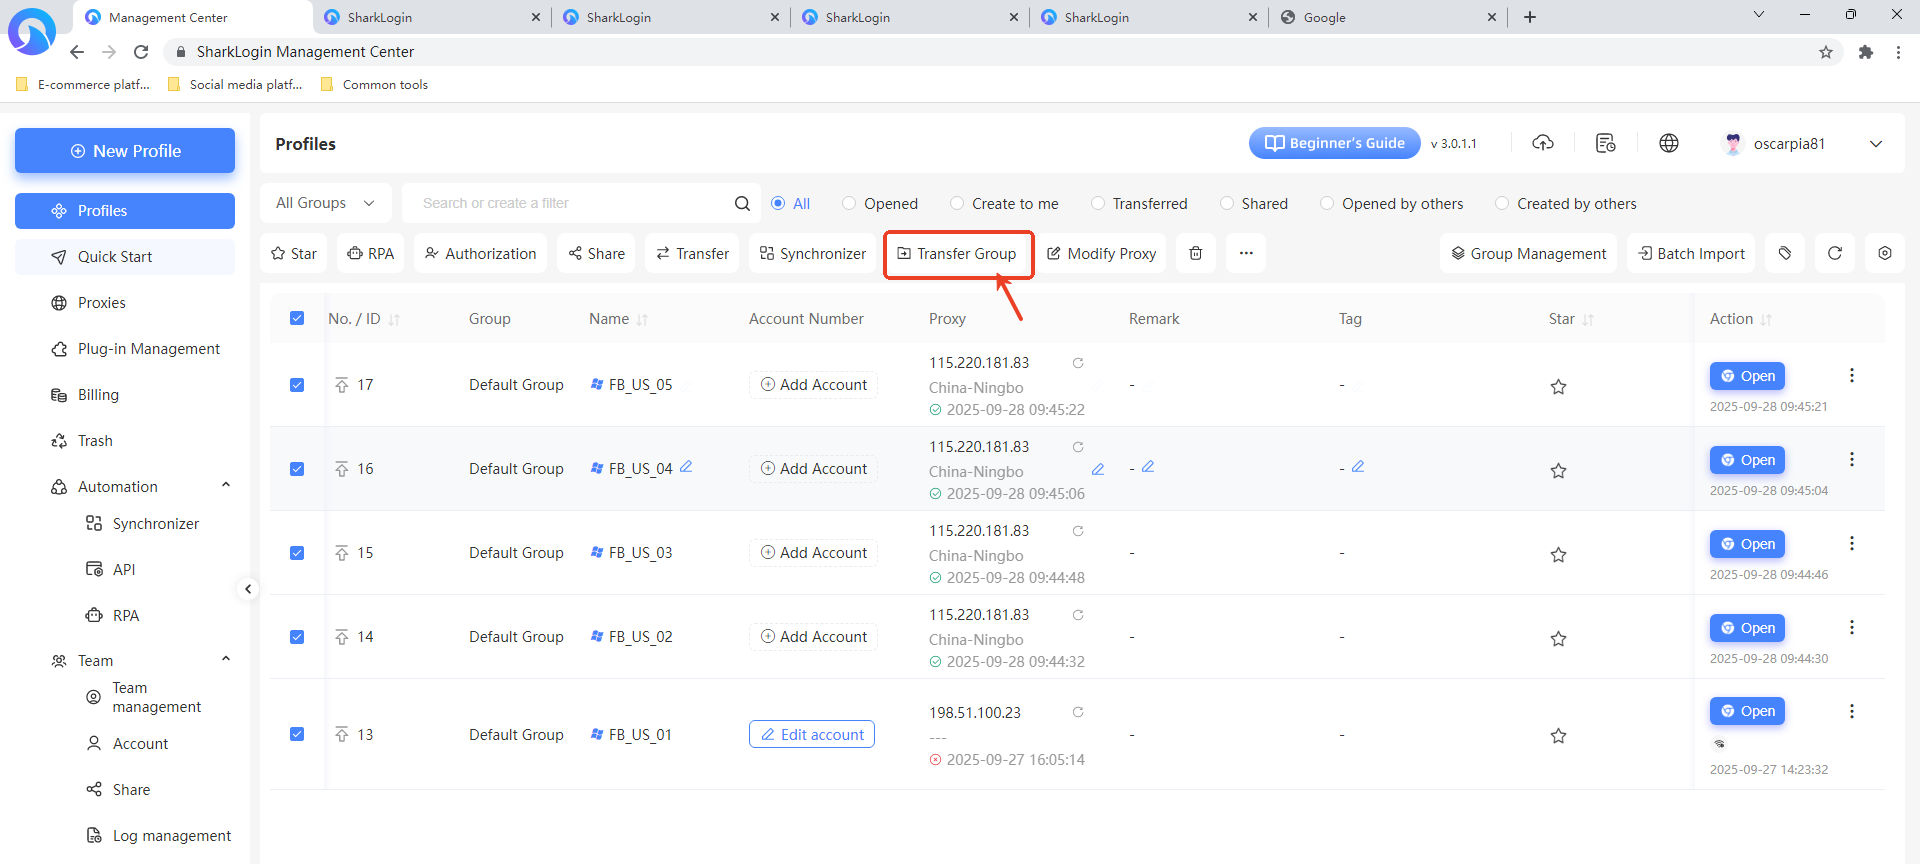Click the New Profile button
Image resolution: width=1920 pixels, height=864 pixels.
125,151
